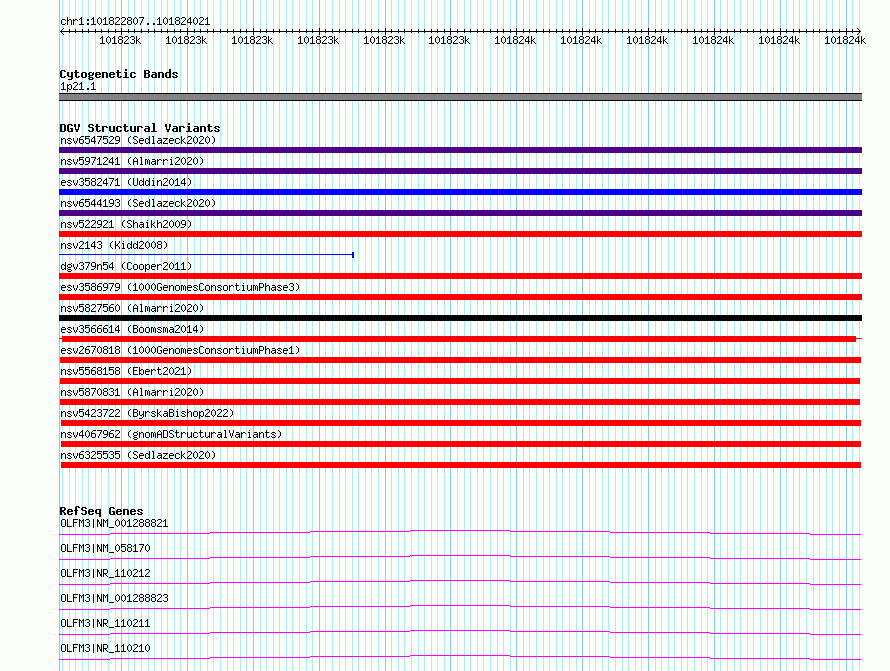This screenshot has height=671, width=890.
Task: Click the blue esv3582471 (Uddin2014) variant bar
Action: coord(460,192)
